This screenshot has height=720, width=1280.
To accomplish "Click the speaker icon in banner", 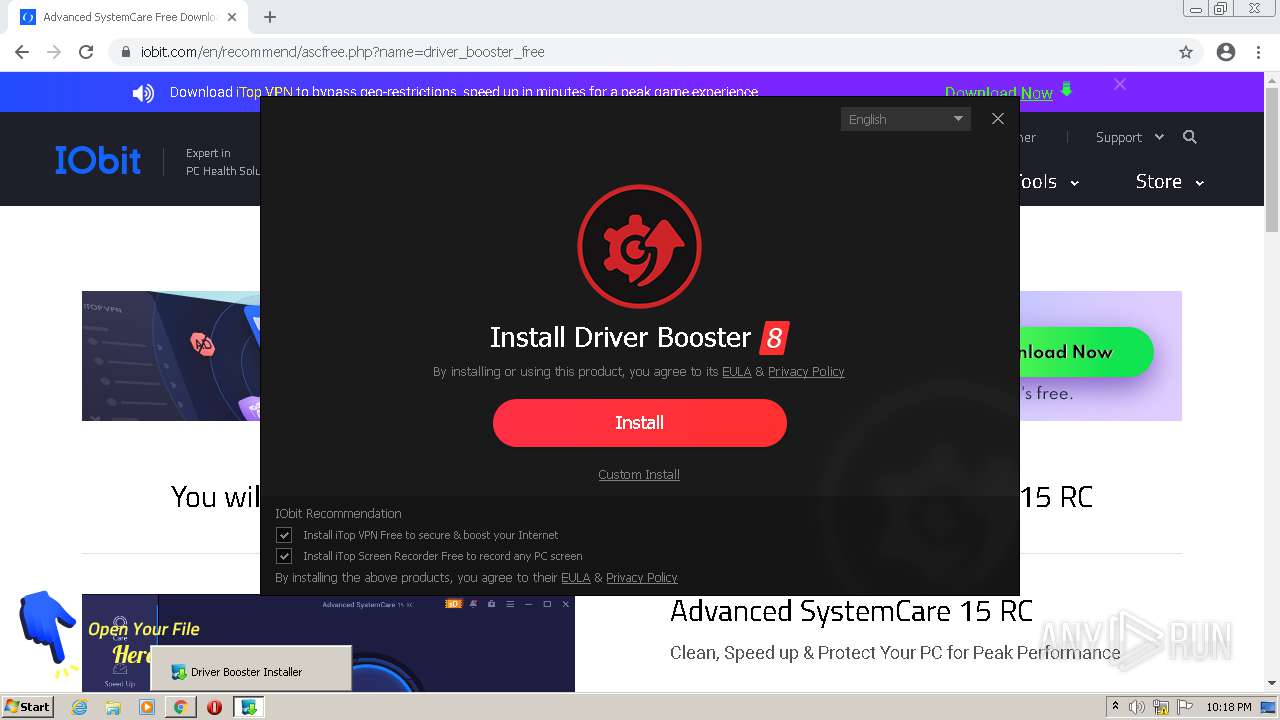I will pos(143,93).
